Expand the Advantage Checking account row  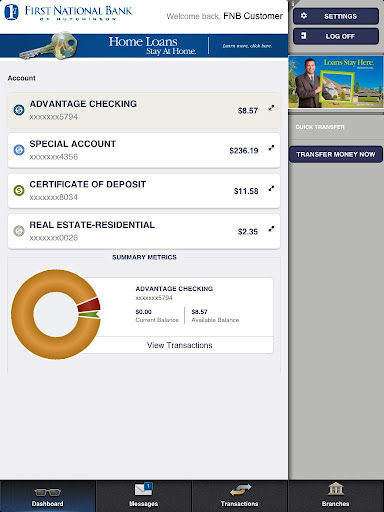tap(272, 108)
